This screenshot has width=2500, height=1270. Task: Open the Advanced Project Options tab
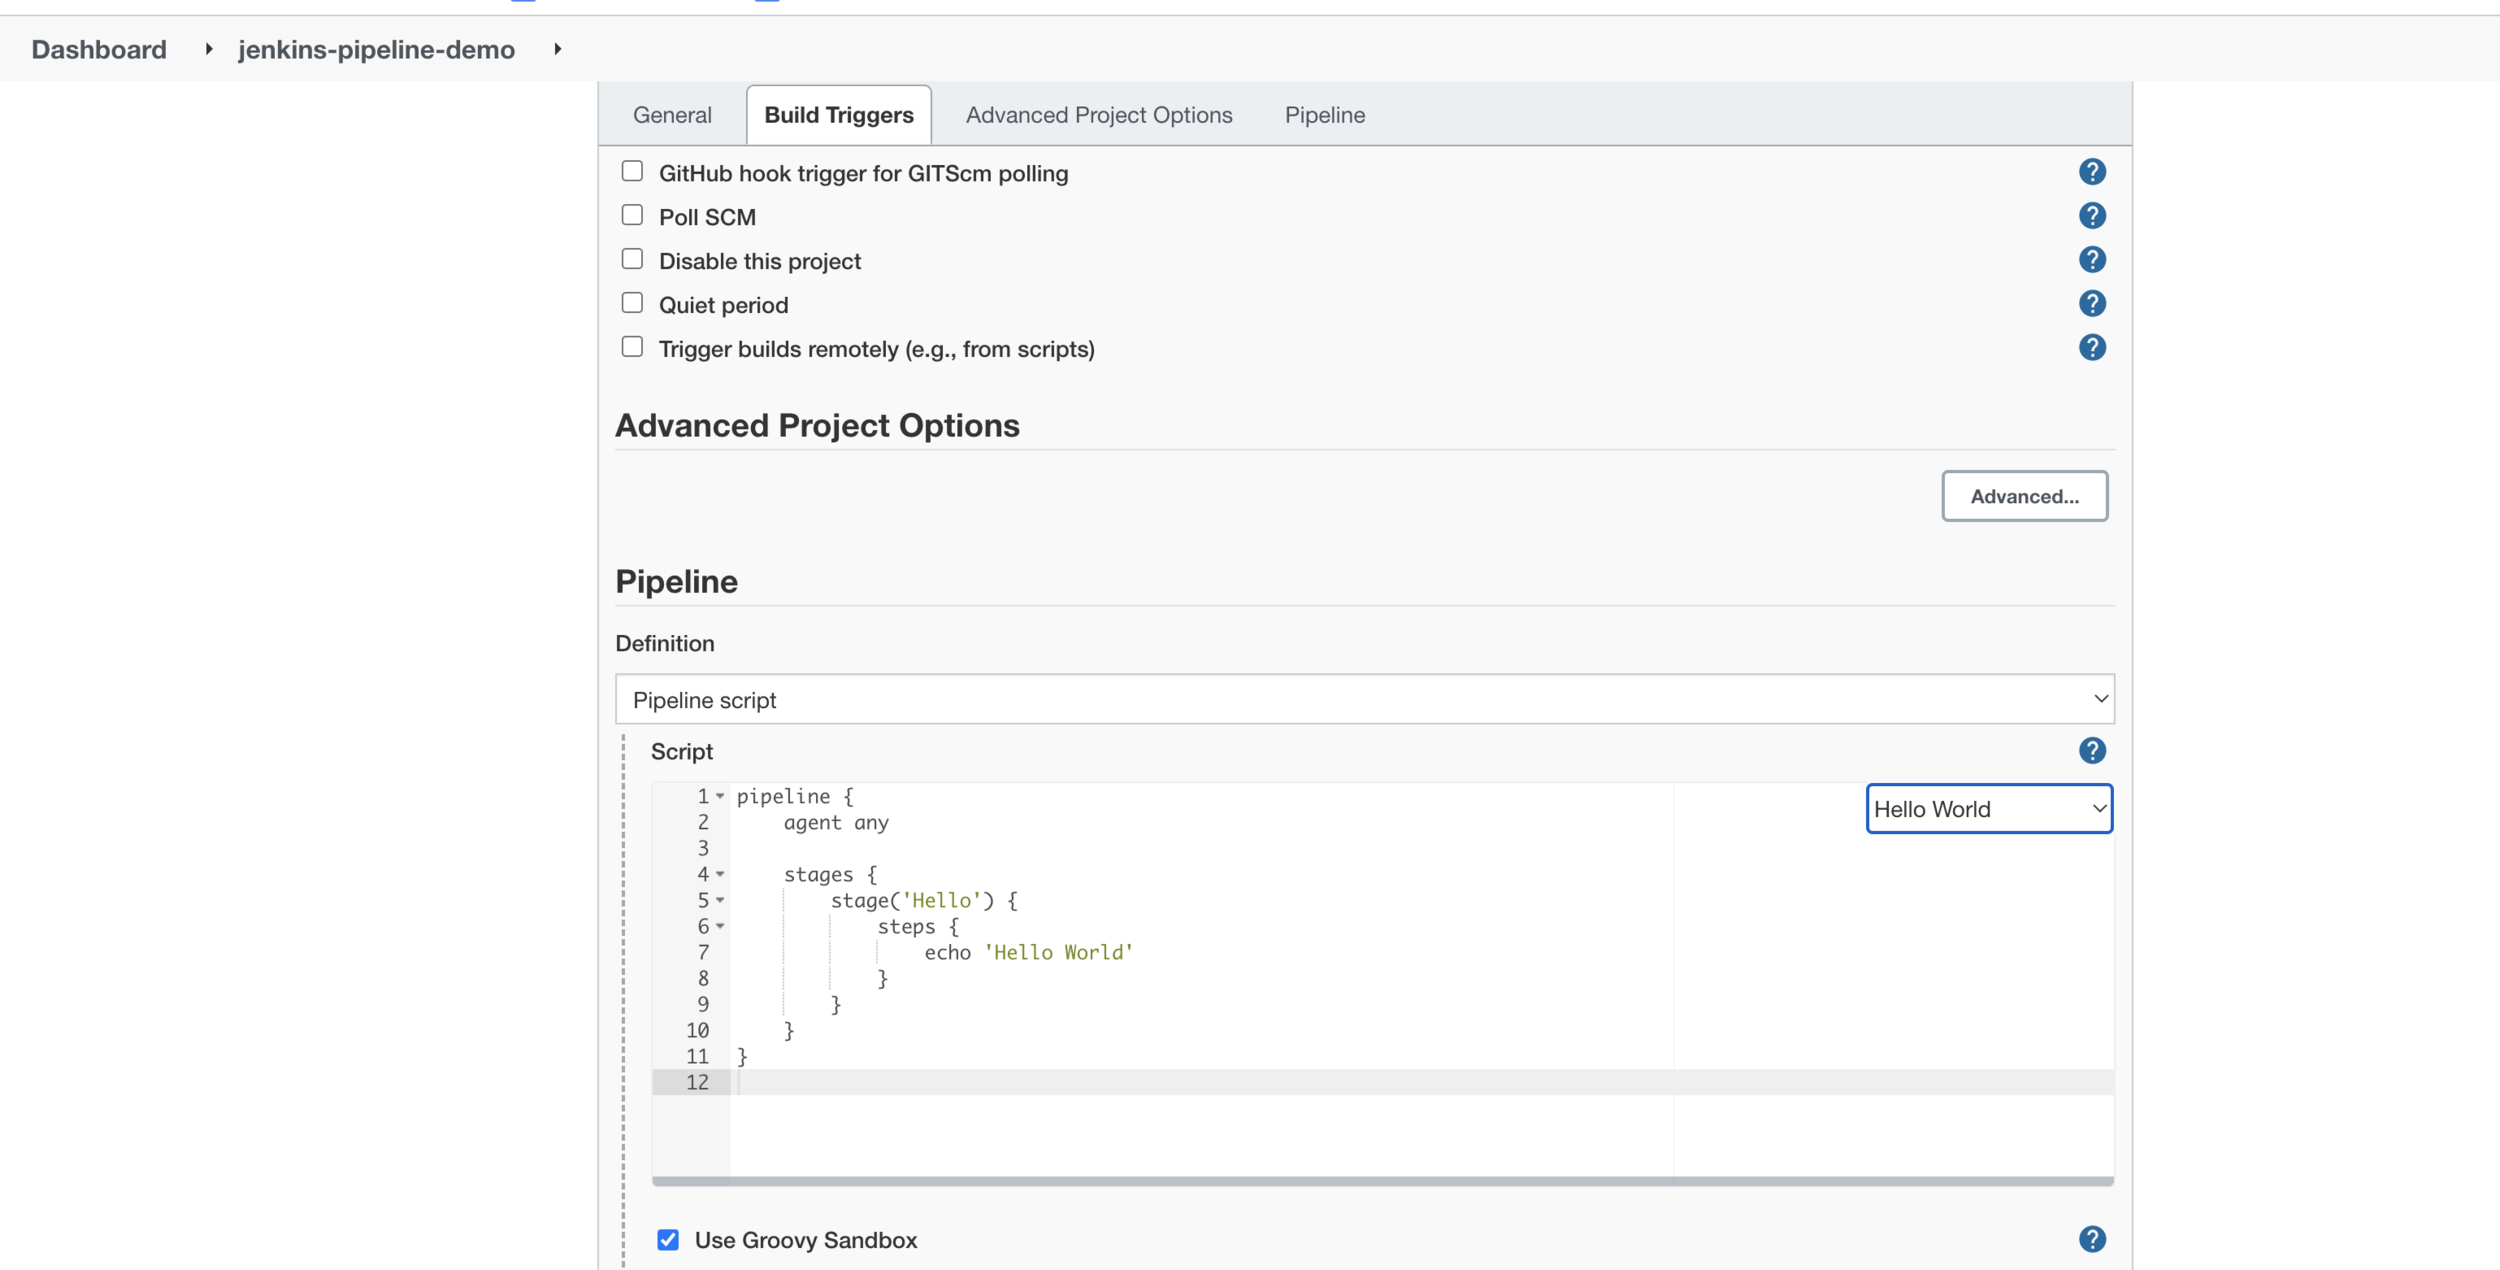(1098, 115)
